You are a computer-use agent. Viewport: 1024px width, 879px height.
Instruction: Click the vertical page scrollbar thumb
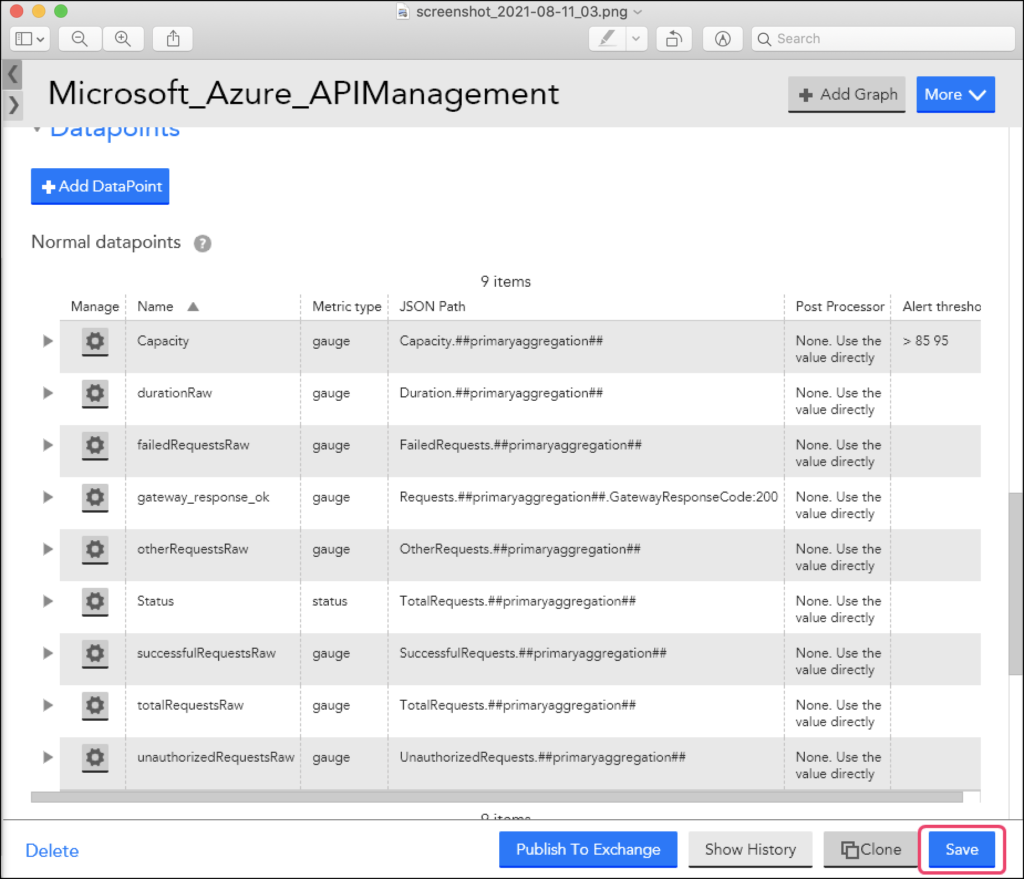[x=1016, y=584]
